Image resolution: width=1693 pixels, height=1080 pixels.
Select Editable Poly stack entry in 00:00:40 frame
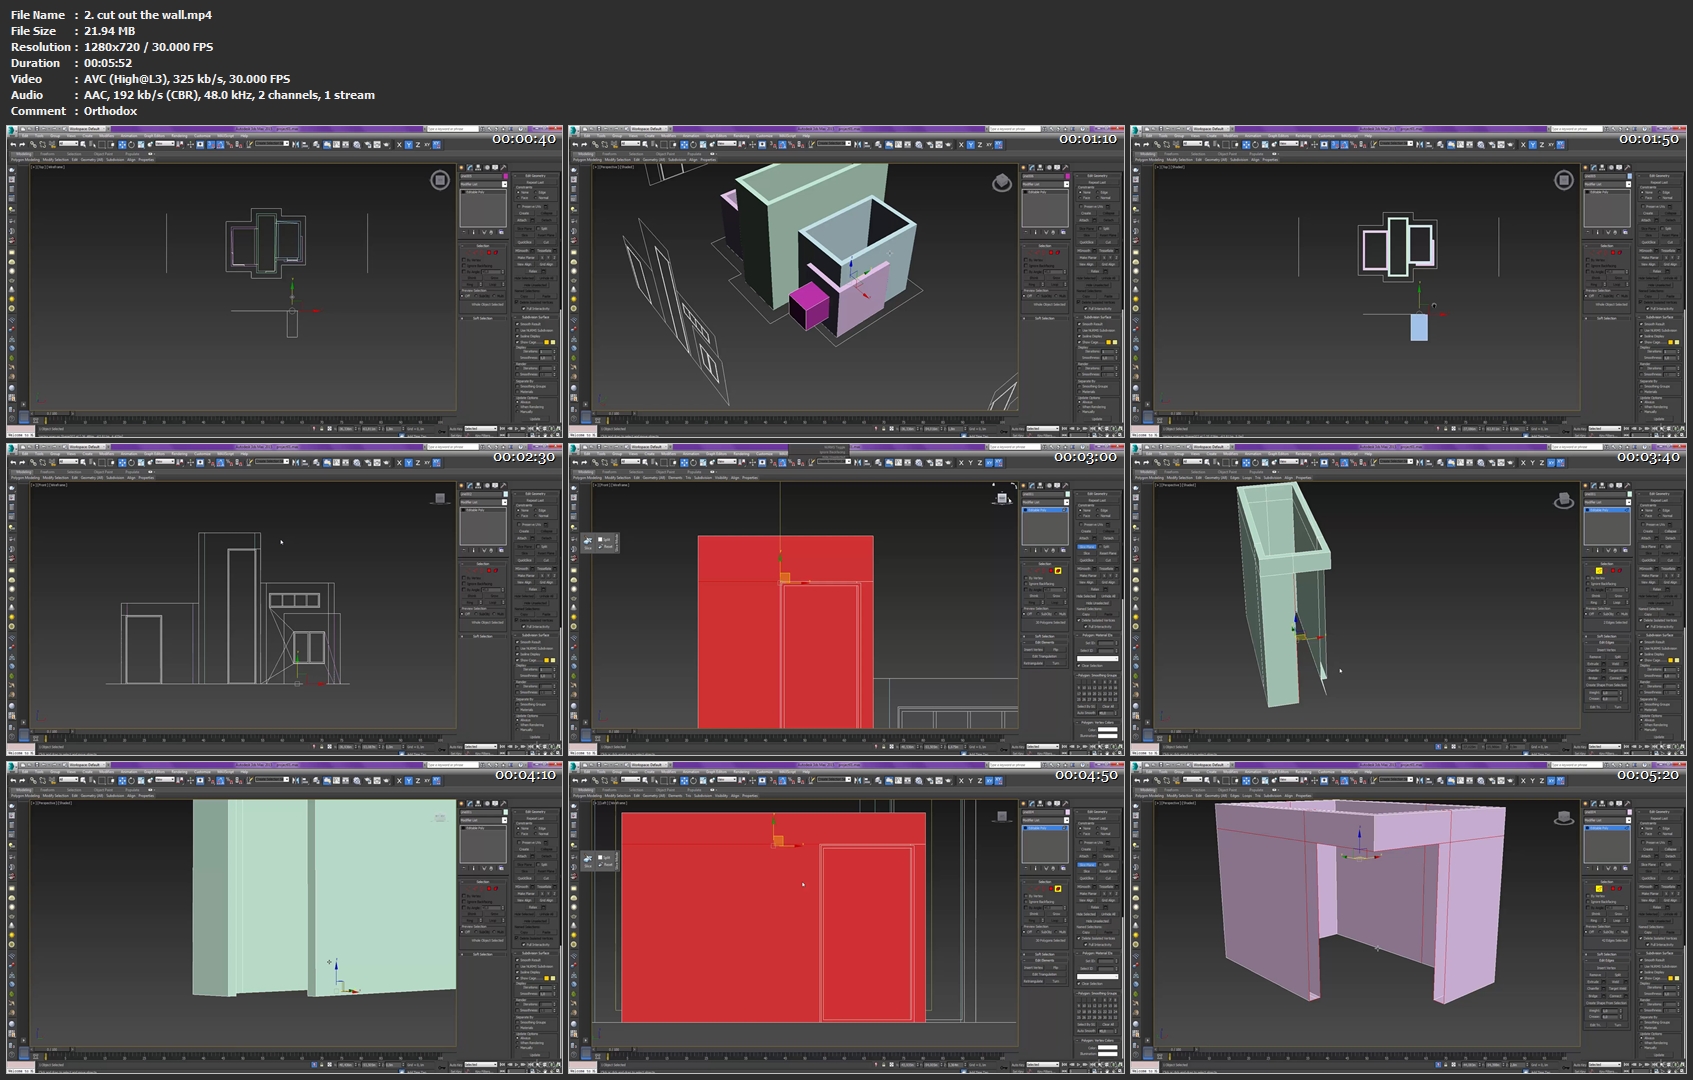pos(483,192)
